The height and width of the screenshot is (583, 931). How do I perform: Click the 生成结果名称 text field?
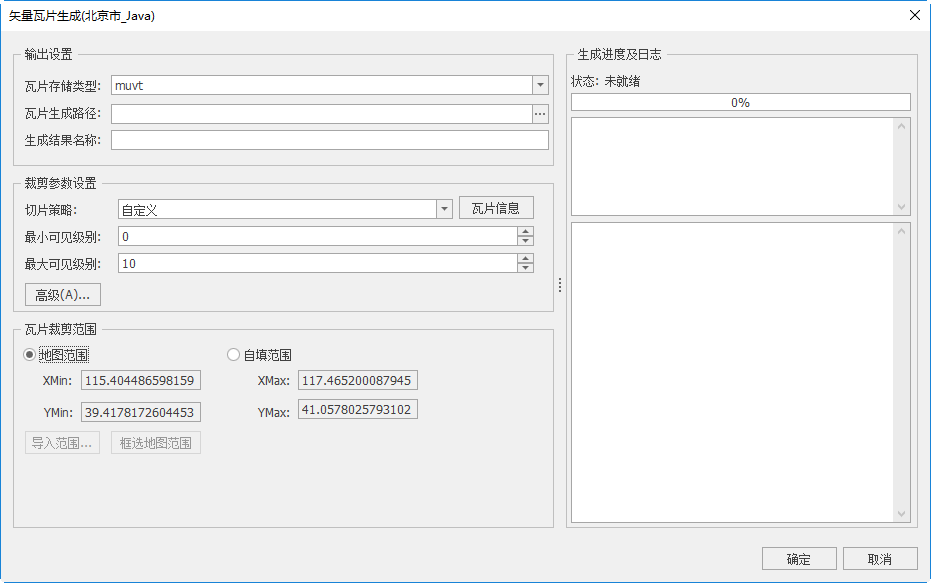tap(330, 140)
